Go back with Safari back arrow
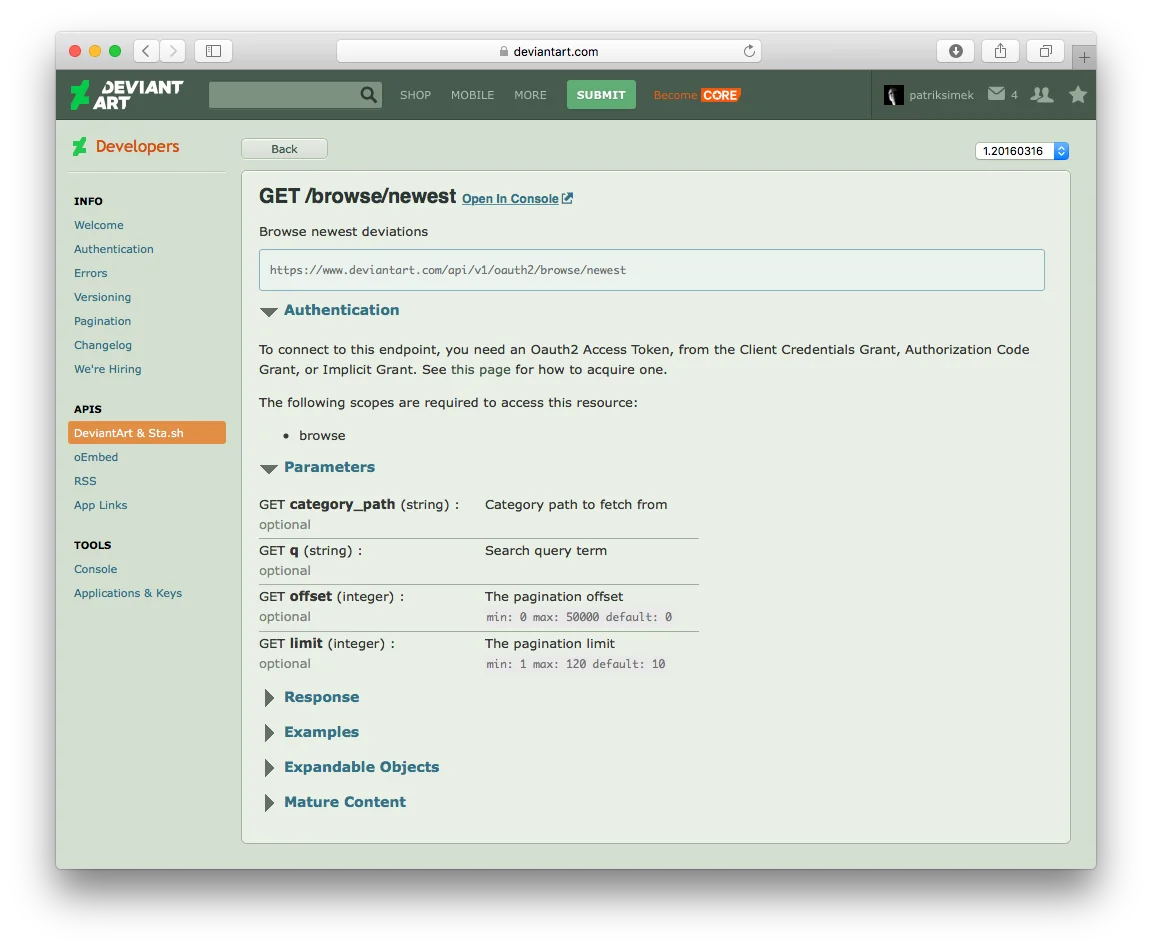Image resolution: width=1152 pixels, height=949 pixels. tap(146, 51)
